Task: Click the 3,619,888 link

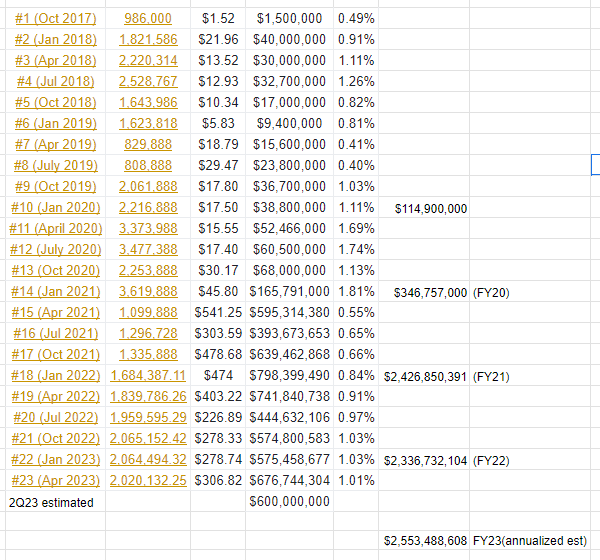Action: pos(148,292)
